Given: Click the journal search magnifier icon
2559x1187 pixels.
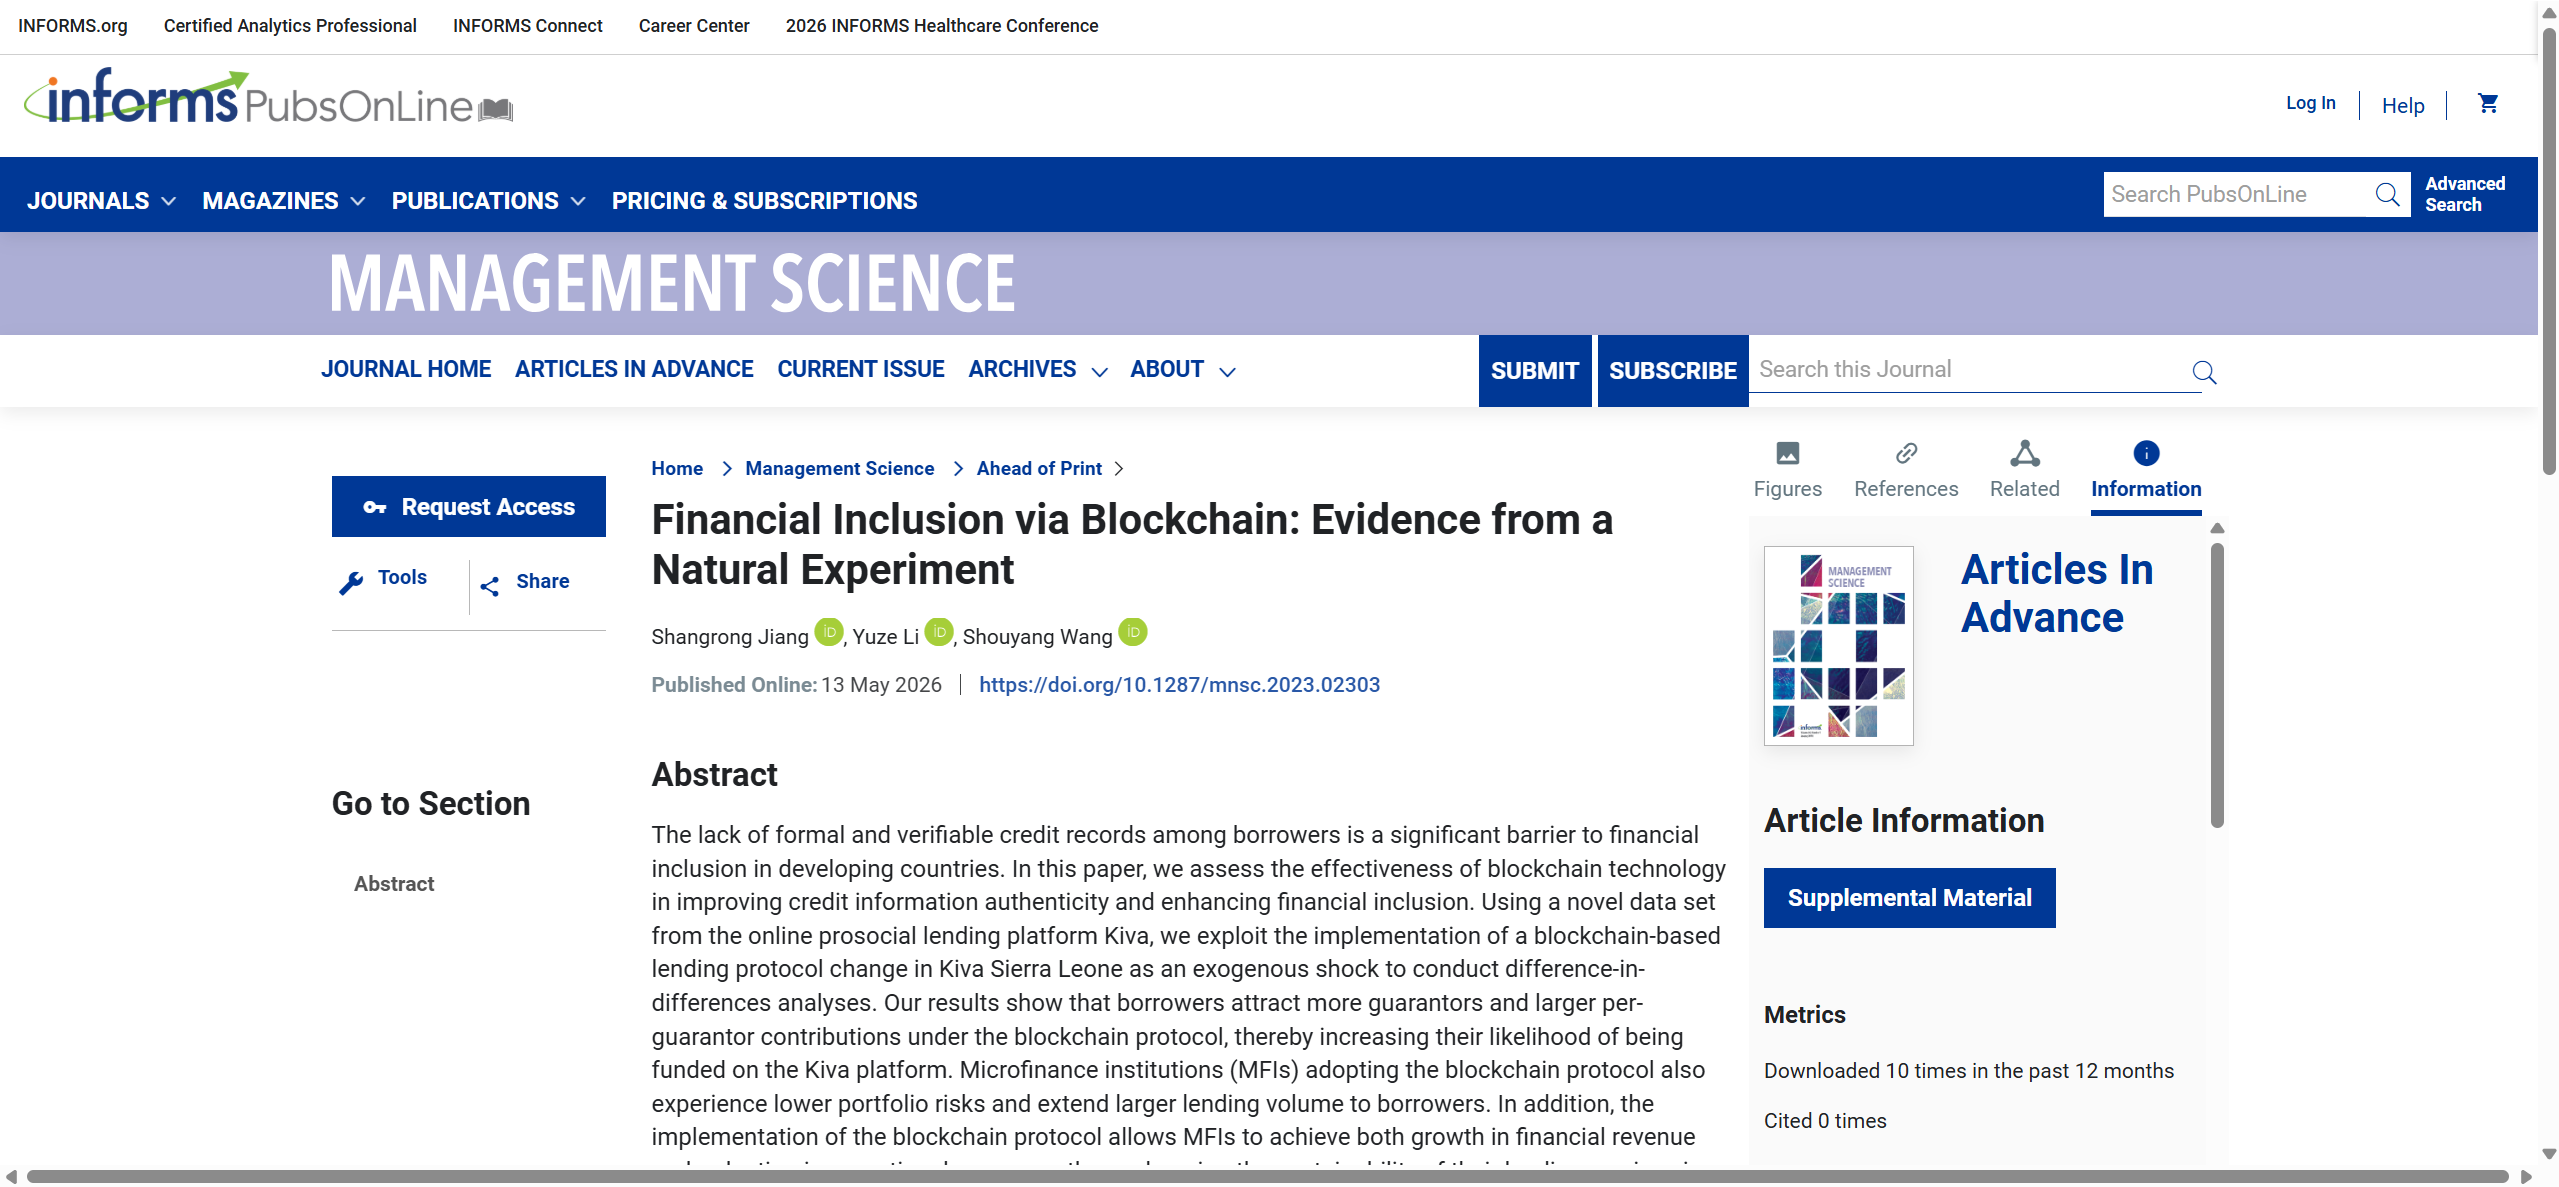Looking at the screenshot, I should (x=2204, y=372).
